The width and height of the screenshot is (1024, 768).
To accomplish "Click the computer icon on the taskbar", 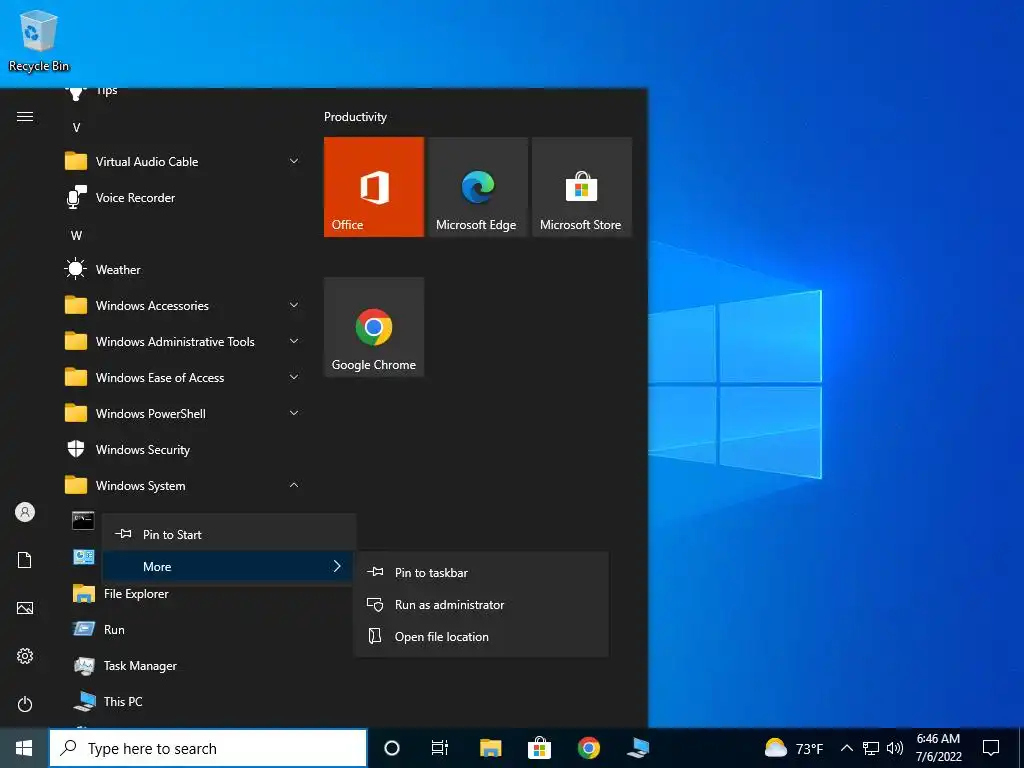I will click(638, 748).
